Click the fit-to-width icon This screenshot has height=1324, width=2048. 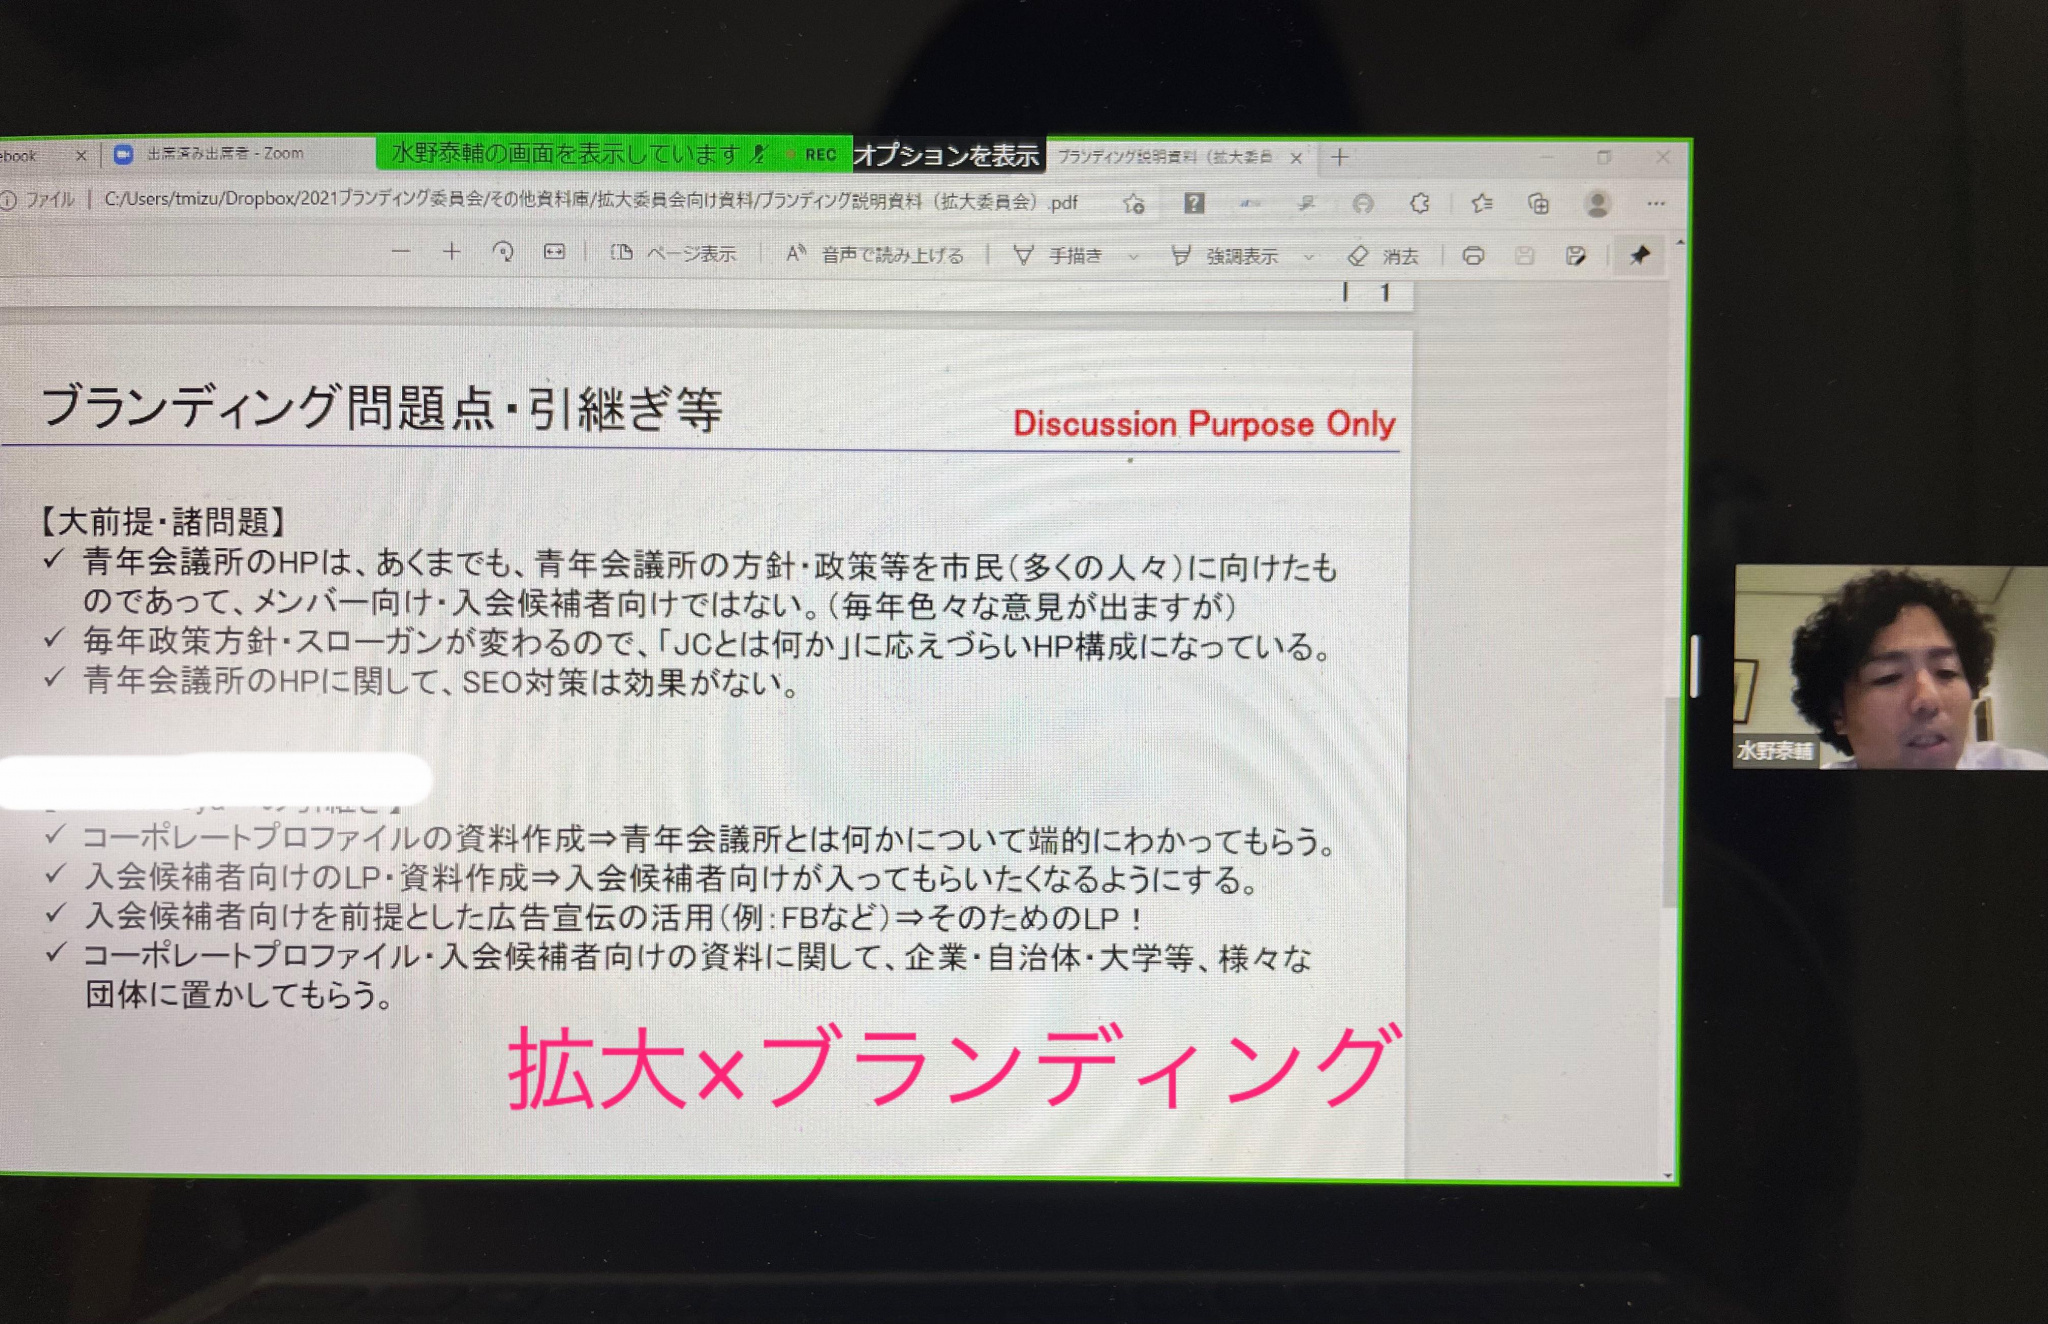pos(554,252)
